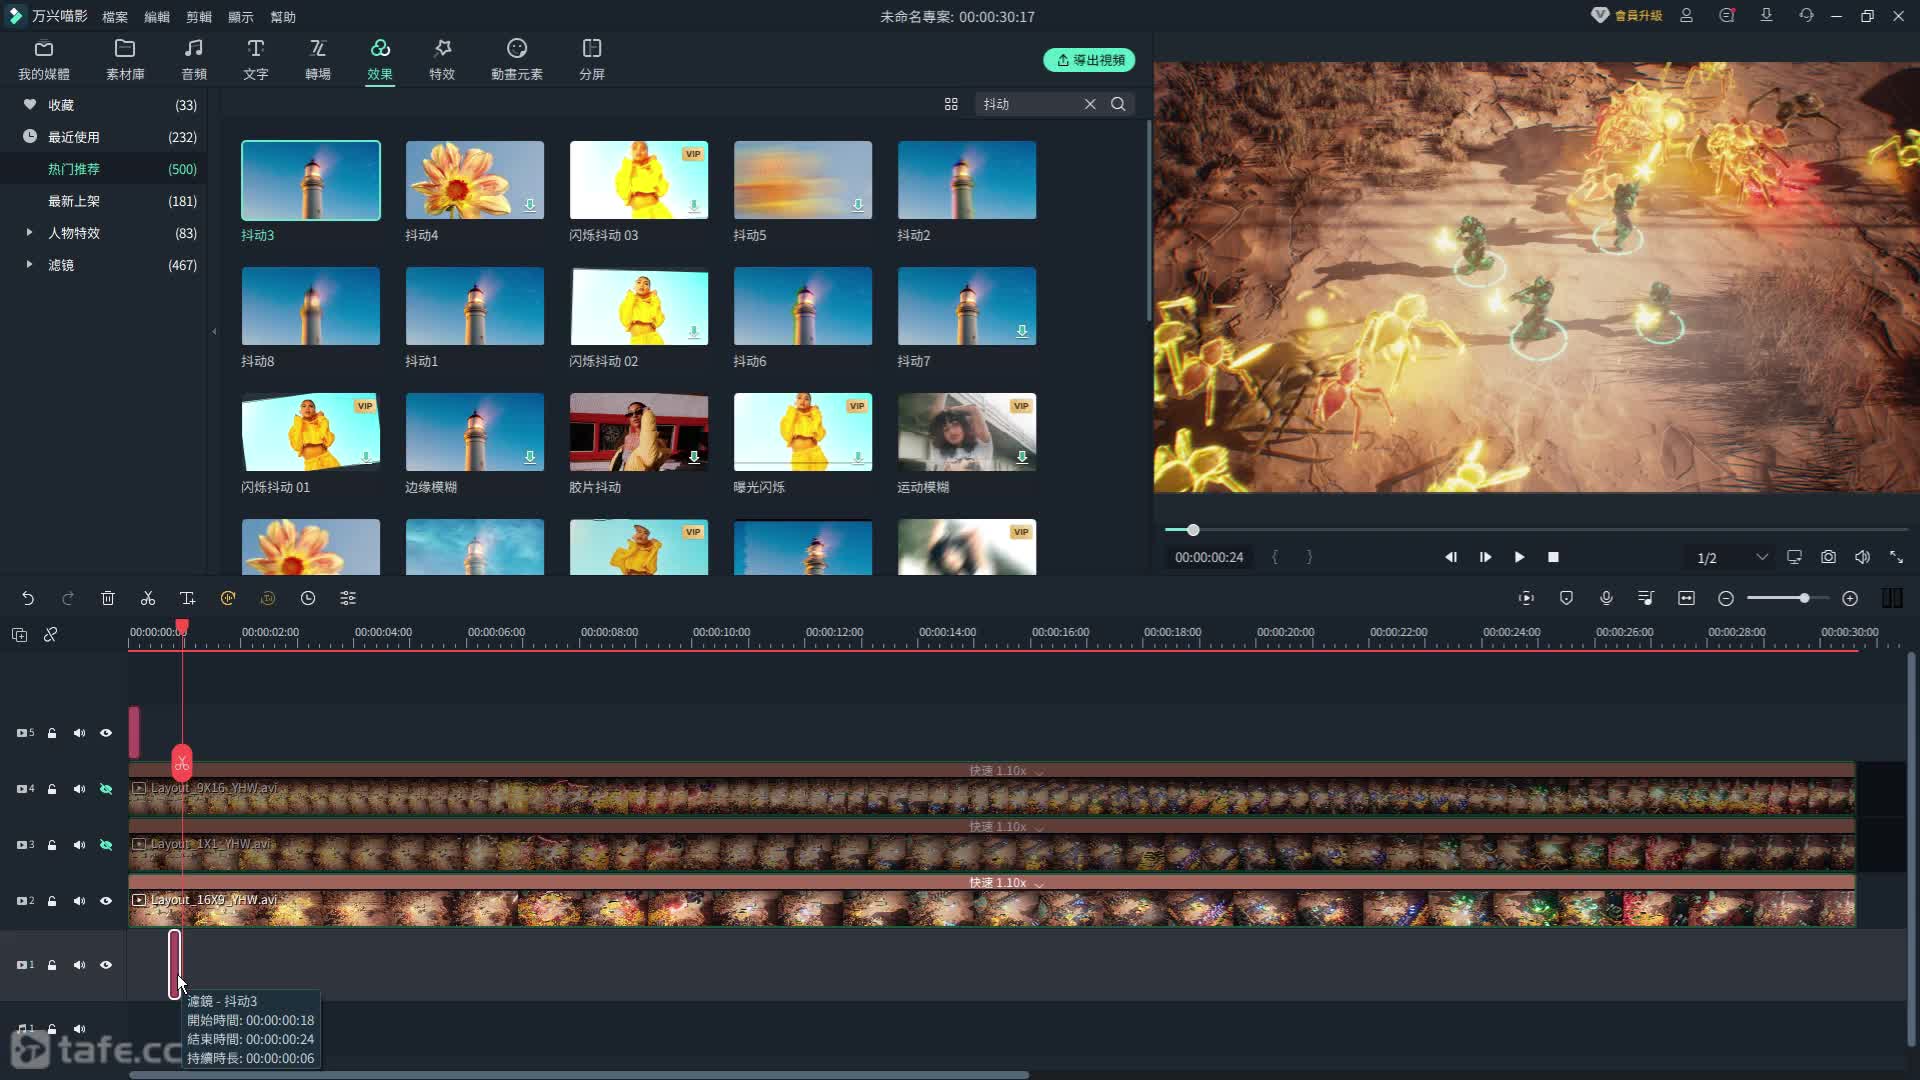Select the 最新上架 category
Viewport: 1920px width, 1080px height.
pyautogui.click(x=74, y=201)
